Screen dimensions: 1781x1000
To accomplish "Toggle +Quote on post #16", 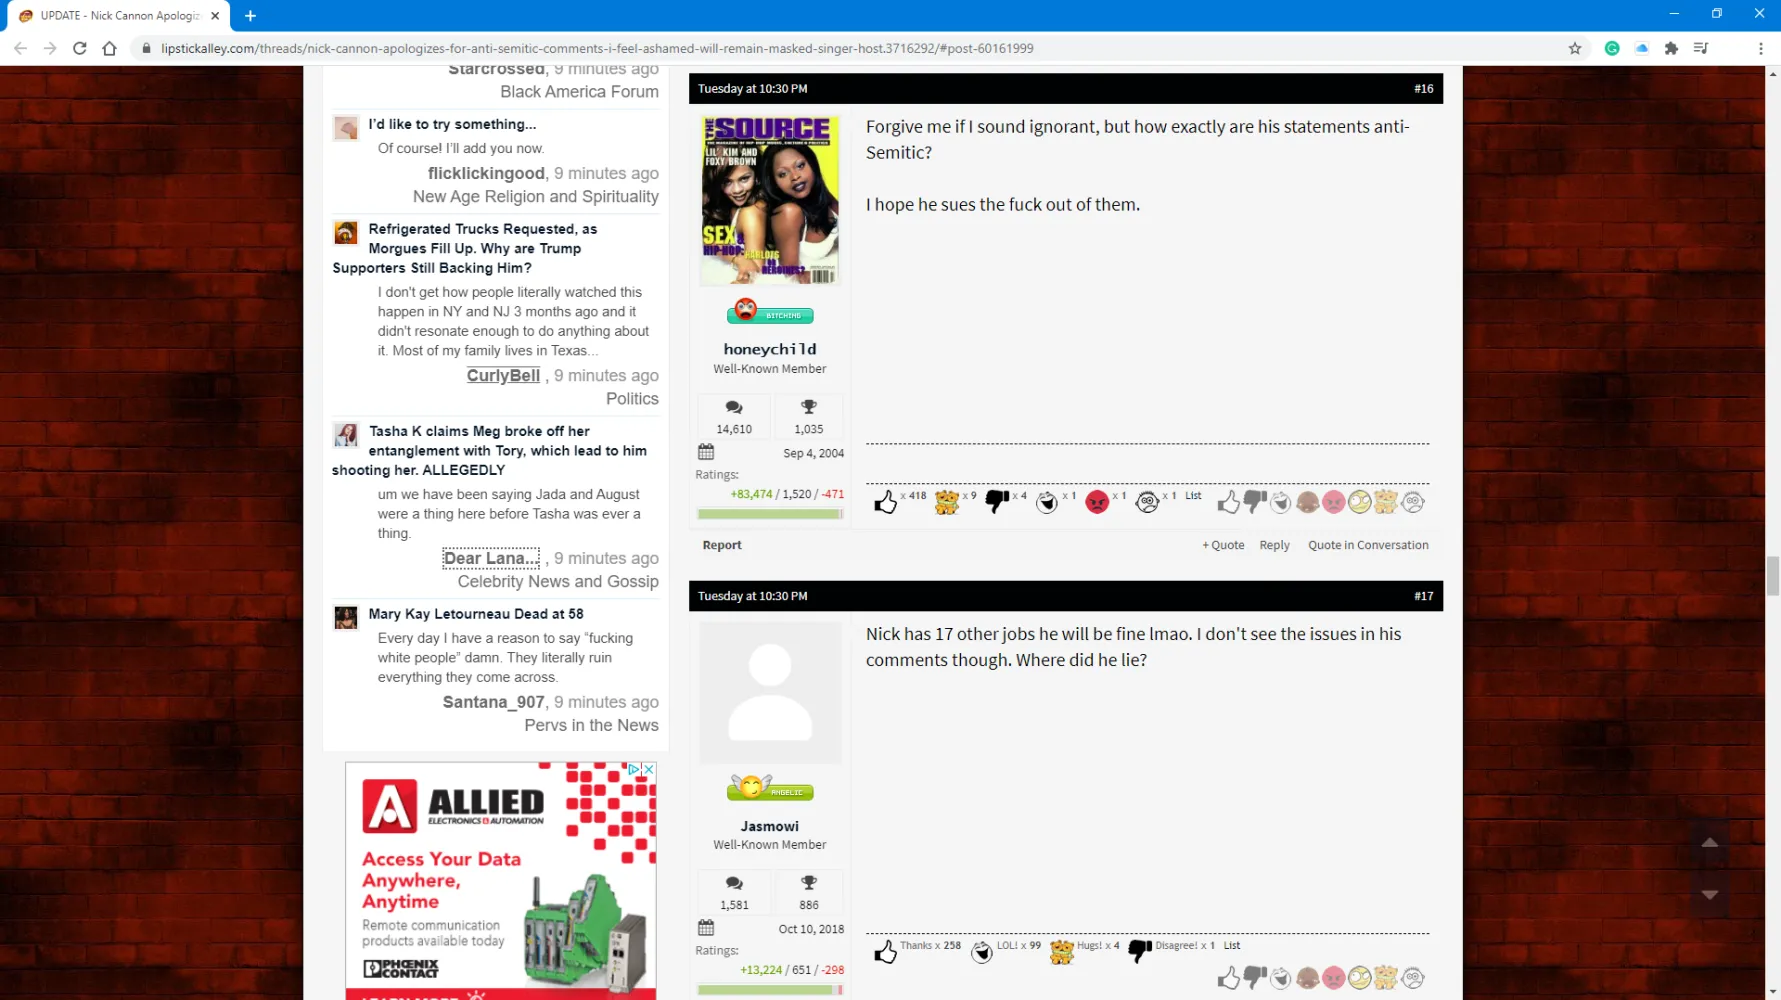I will click(x=1223, y=545).
